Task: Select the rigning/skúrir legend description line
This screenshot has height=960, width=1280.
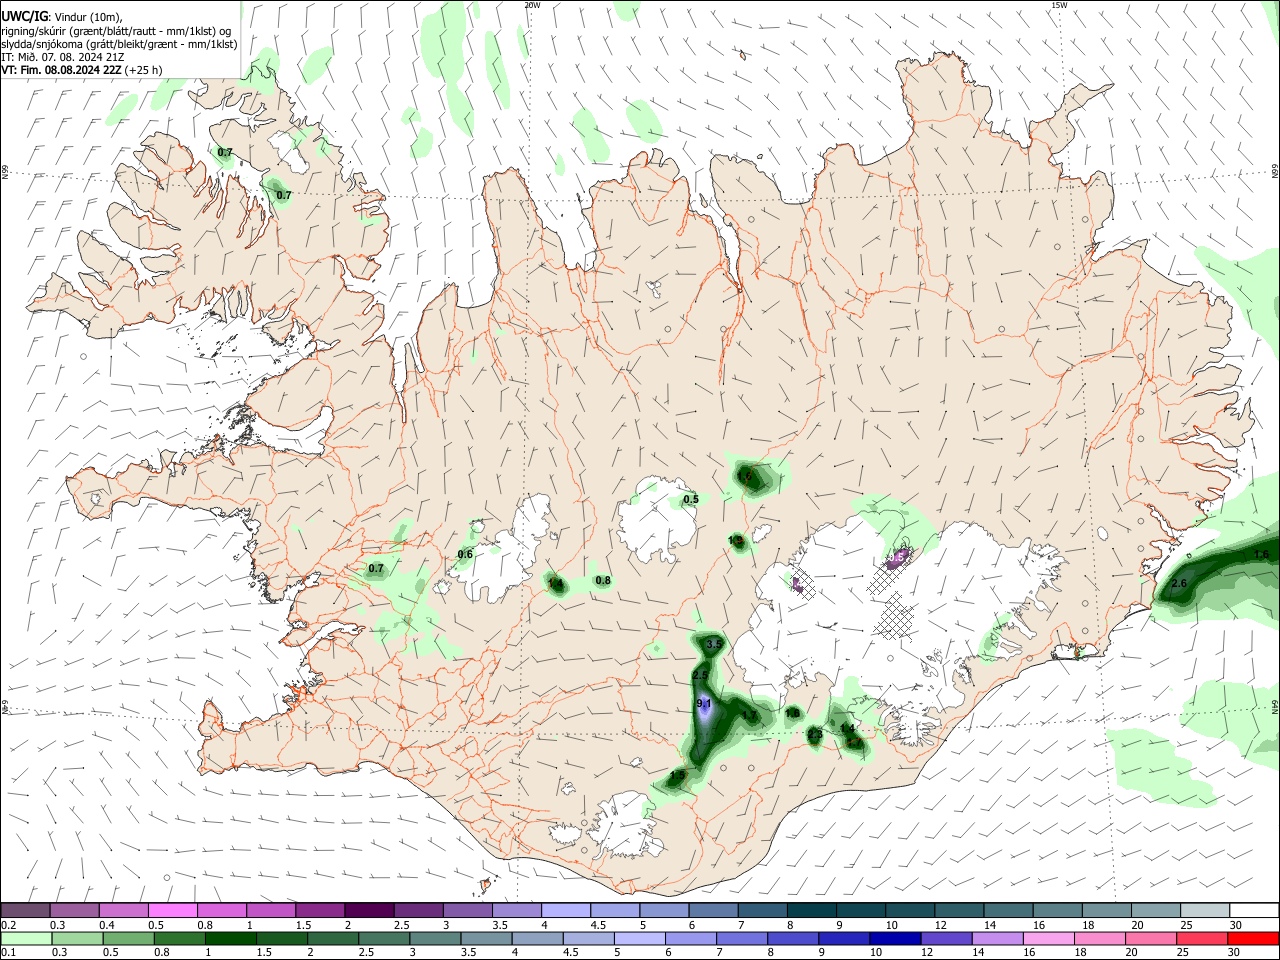Action: pyautogui.click(x=116, y=31)
